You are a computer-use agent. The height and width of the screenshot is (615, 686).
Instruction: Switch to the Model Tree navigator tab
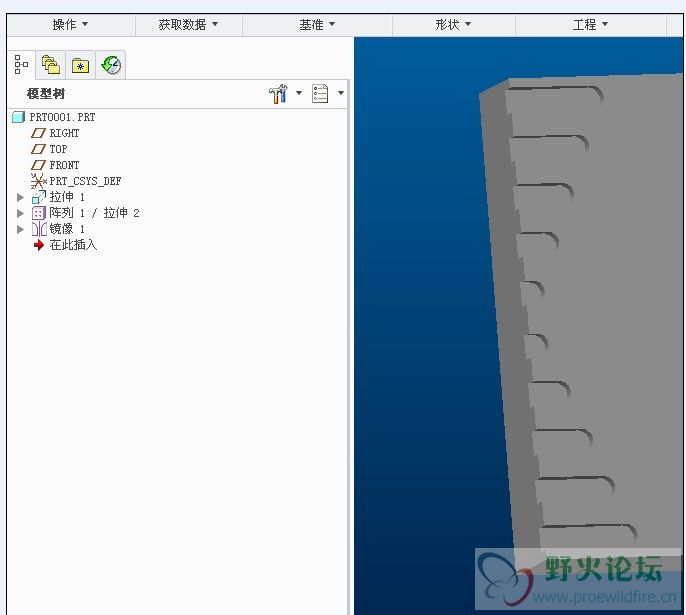21,65
